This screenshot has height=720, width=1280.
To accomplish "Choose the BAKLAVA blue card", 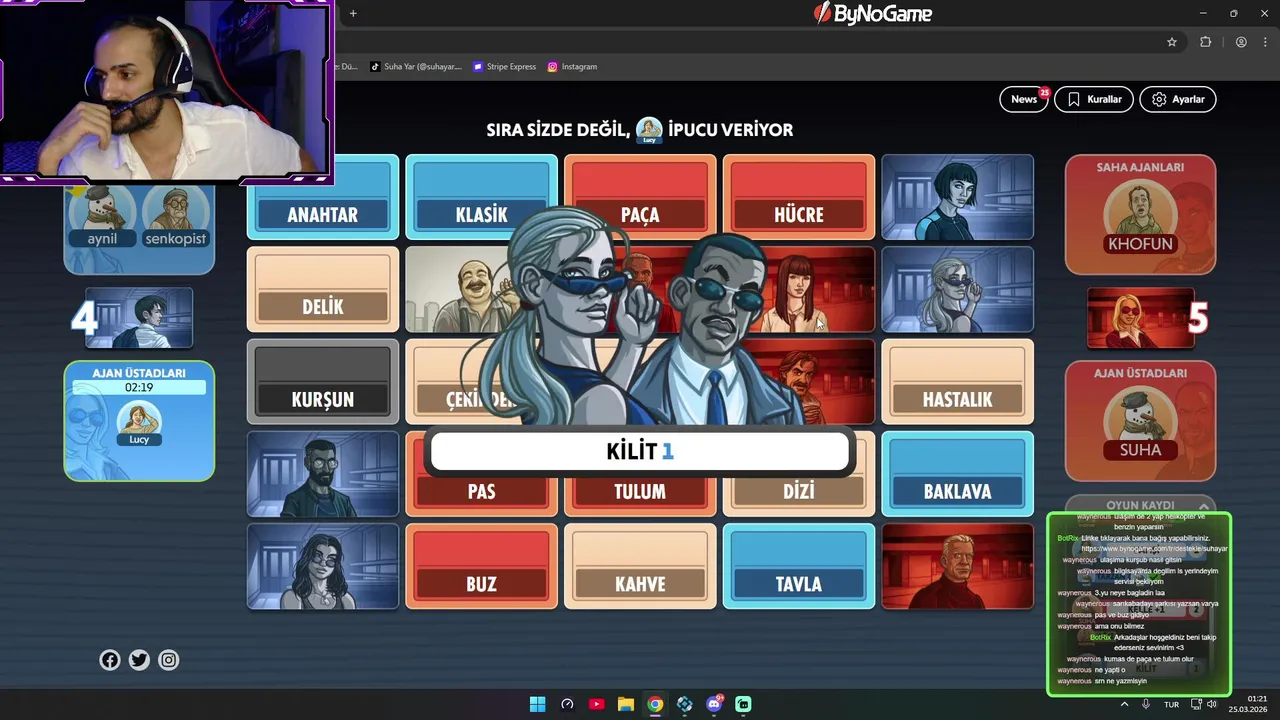I will coord(957,474).
